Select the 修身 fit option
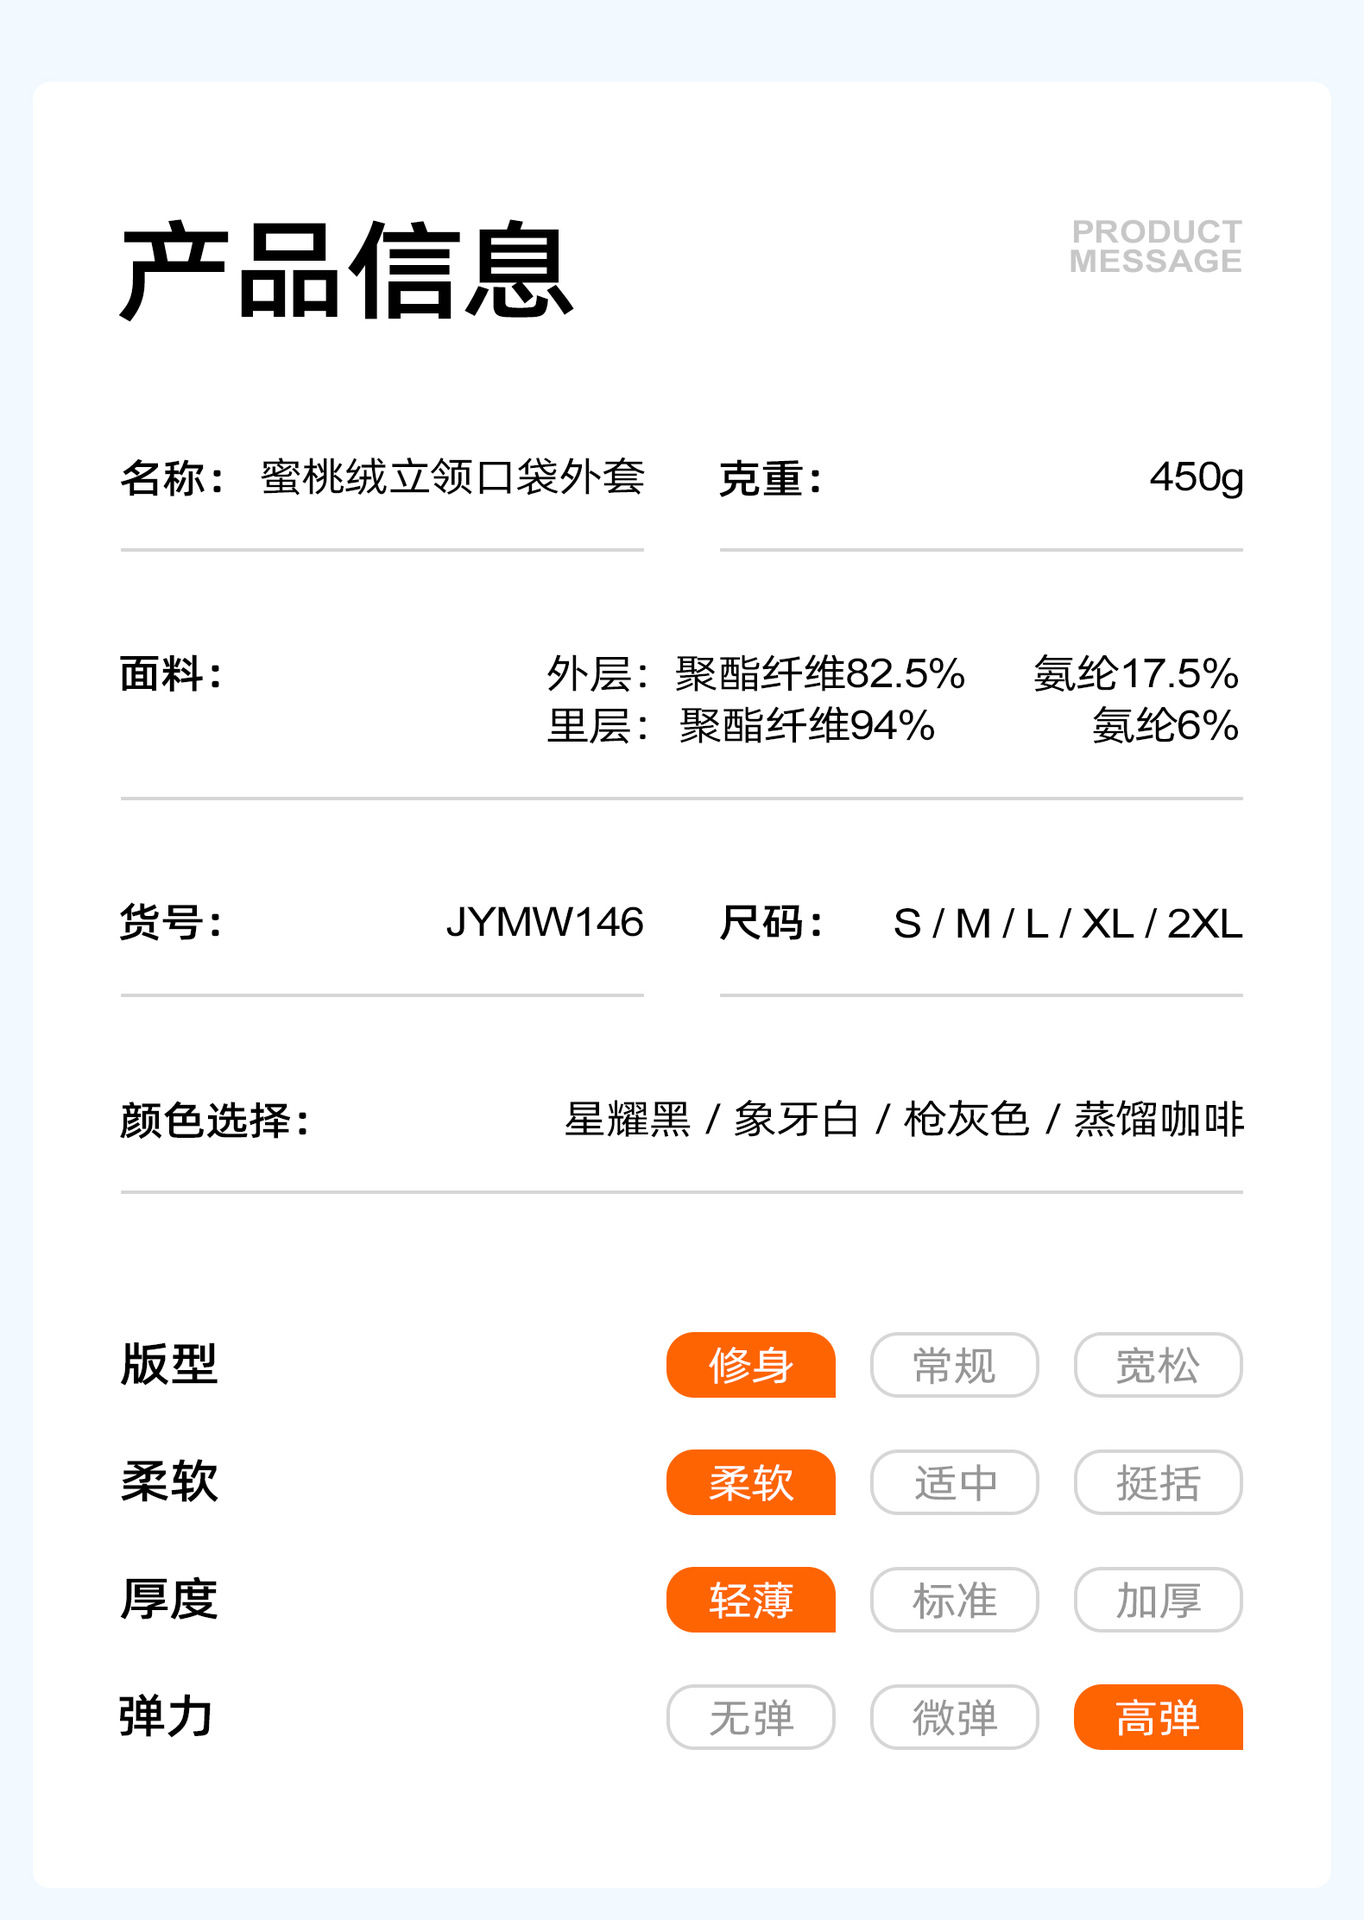1364x1920 pixels. pyautogui.click(x=751, y=1365)
